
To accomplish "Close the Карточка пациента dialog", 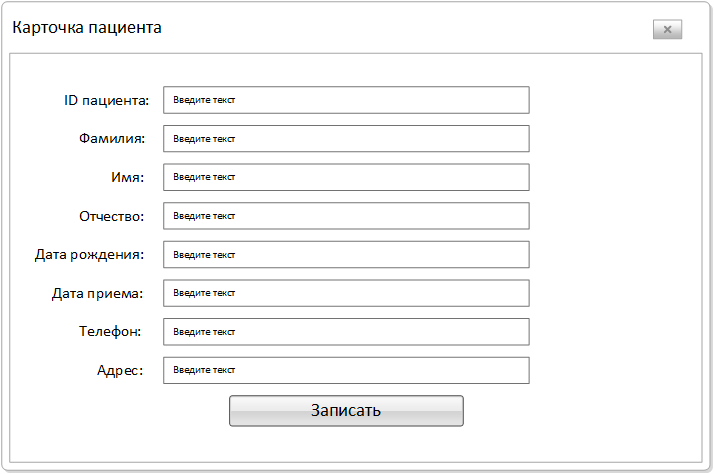I will (667, 29).
